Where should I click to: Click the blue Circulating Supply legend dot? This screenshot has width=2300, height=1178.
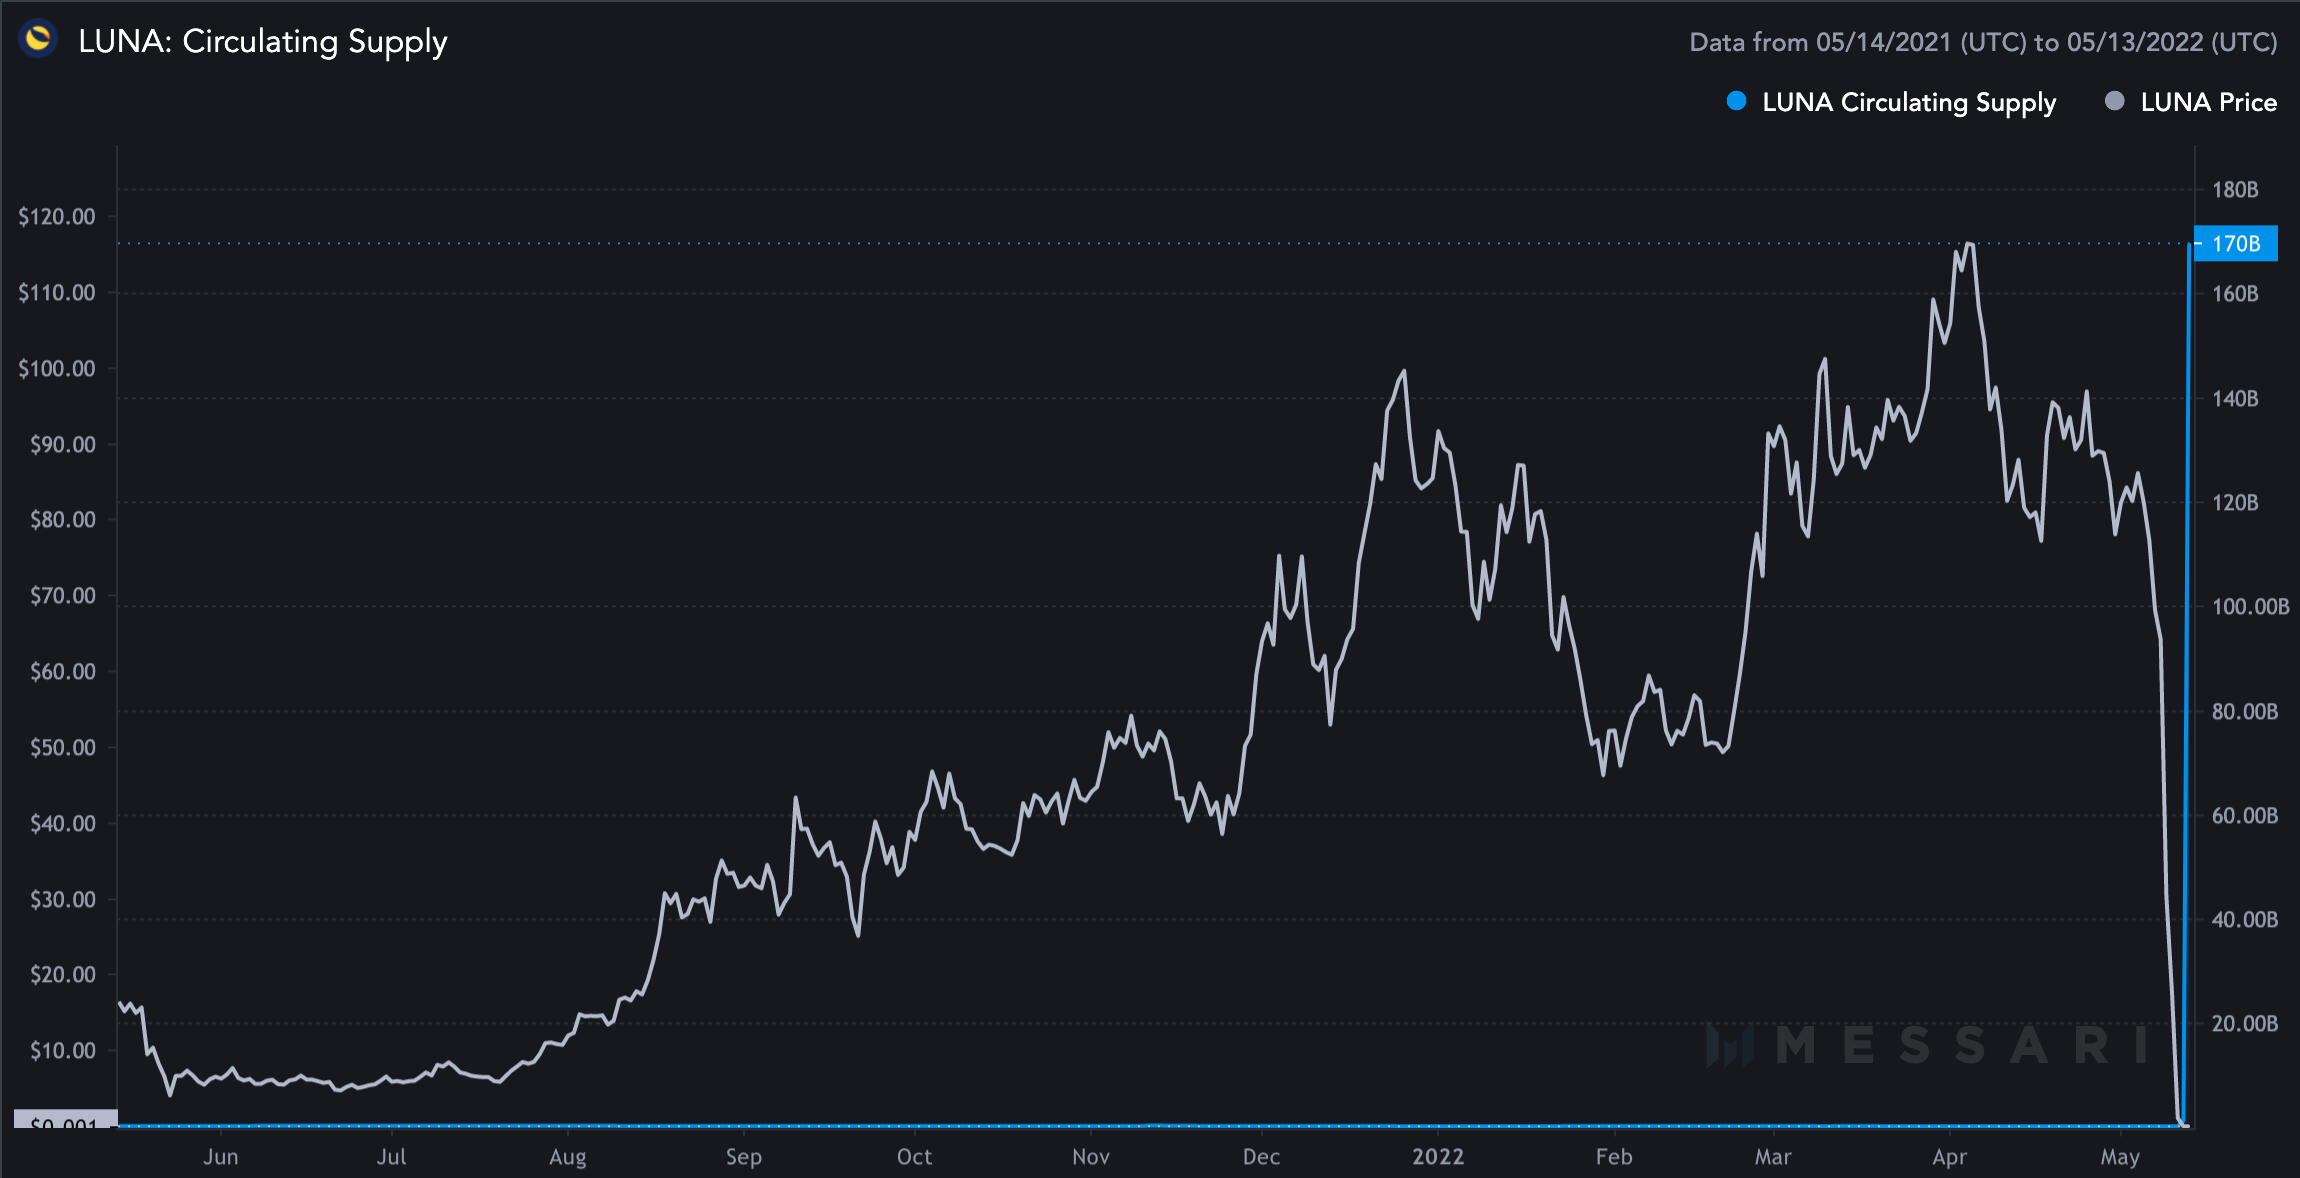click(1737, 101)
